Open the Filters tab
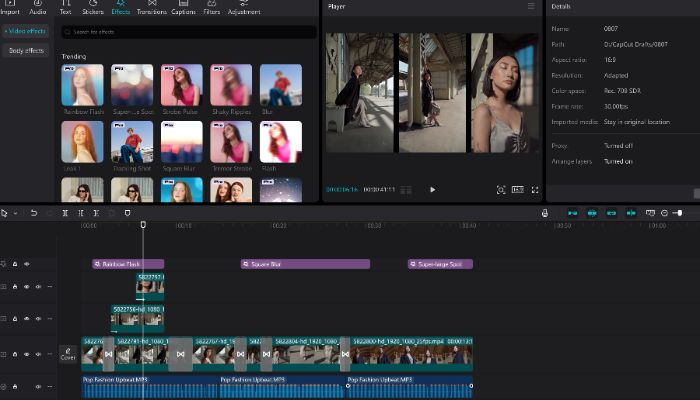This screenshot has width=700, height=400. tap(212, 8)
